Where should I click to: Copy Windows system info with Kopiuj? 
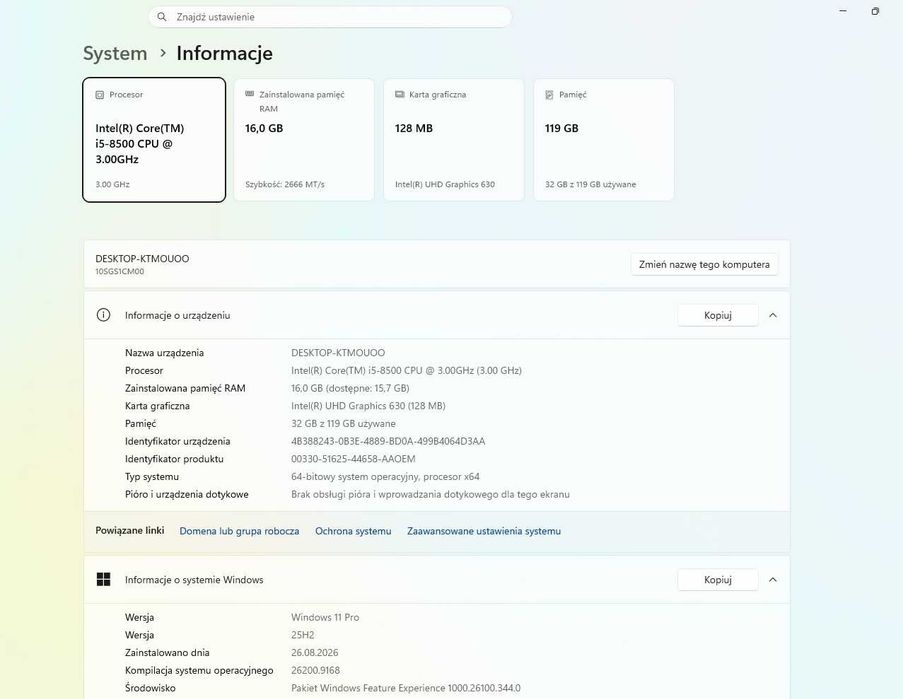click(718, 579)
